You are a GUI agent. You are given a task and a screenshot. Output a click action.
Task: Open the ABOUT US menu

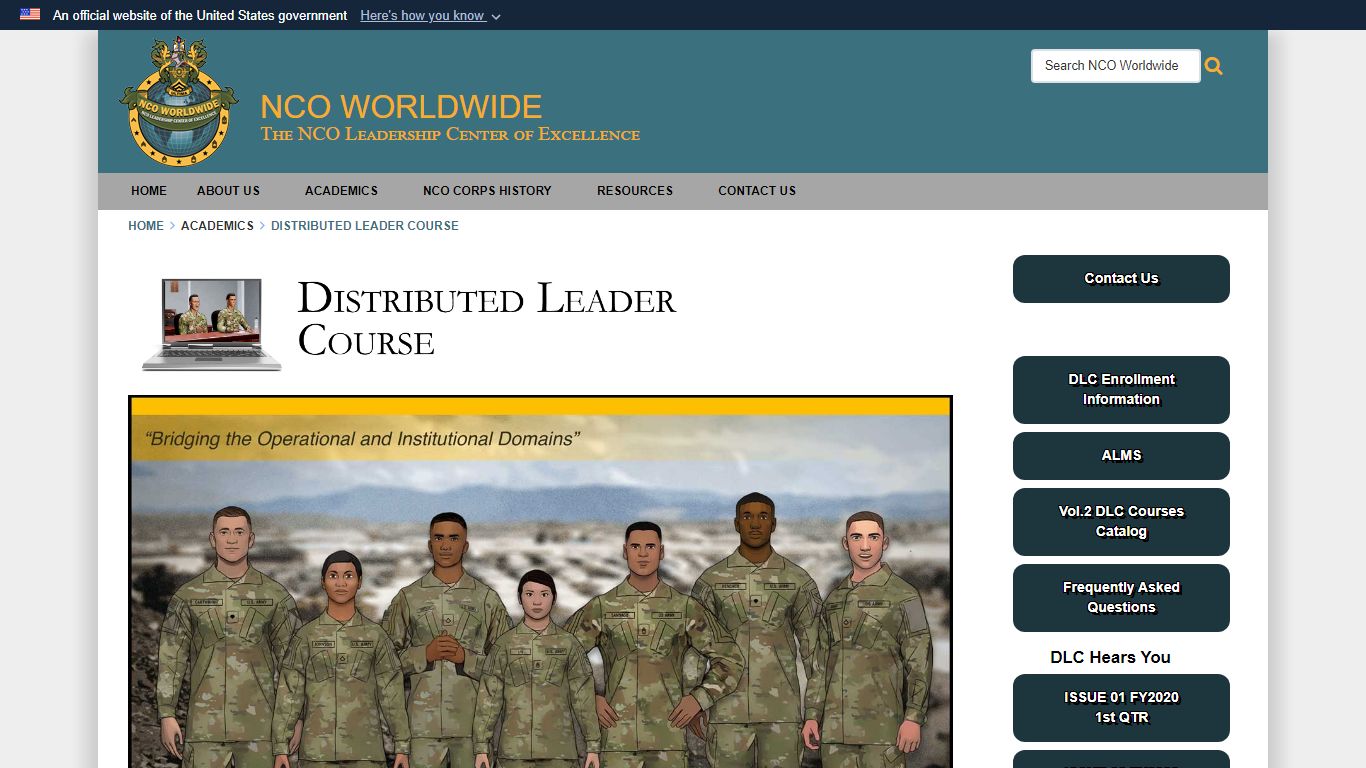228,191
